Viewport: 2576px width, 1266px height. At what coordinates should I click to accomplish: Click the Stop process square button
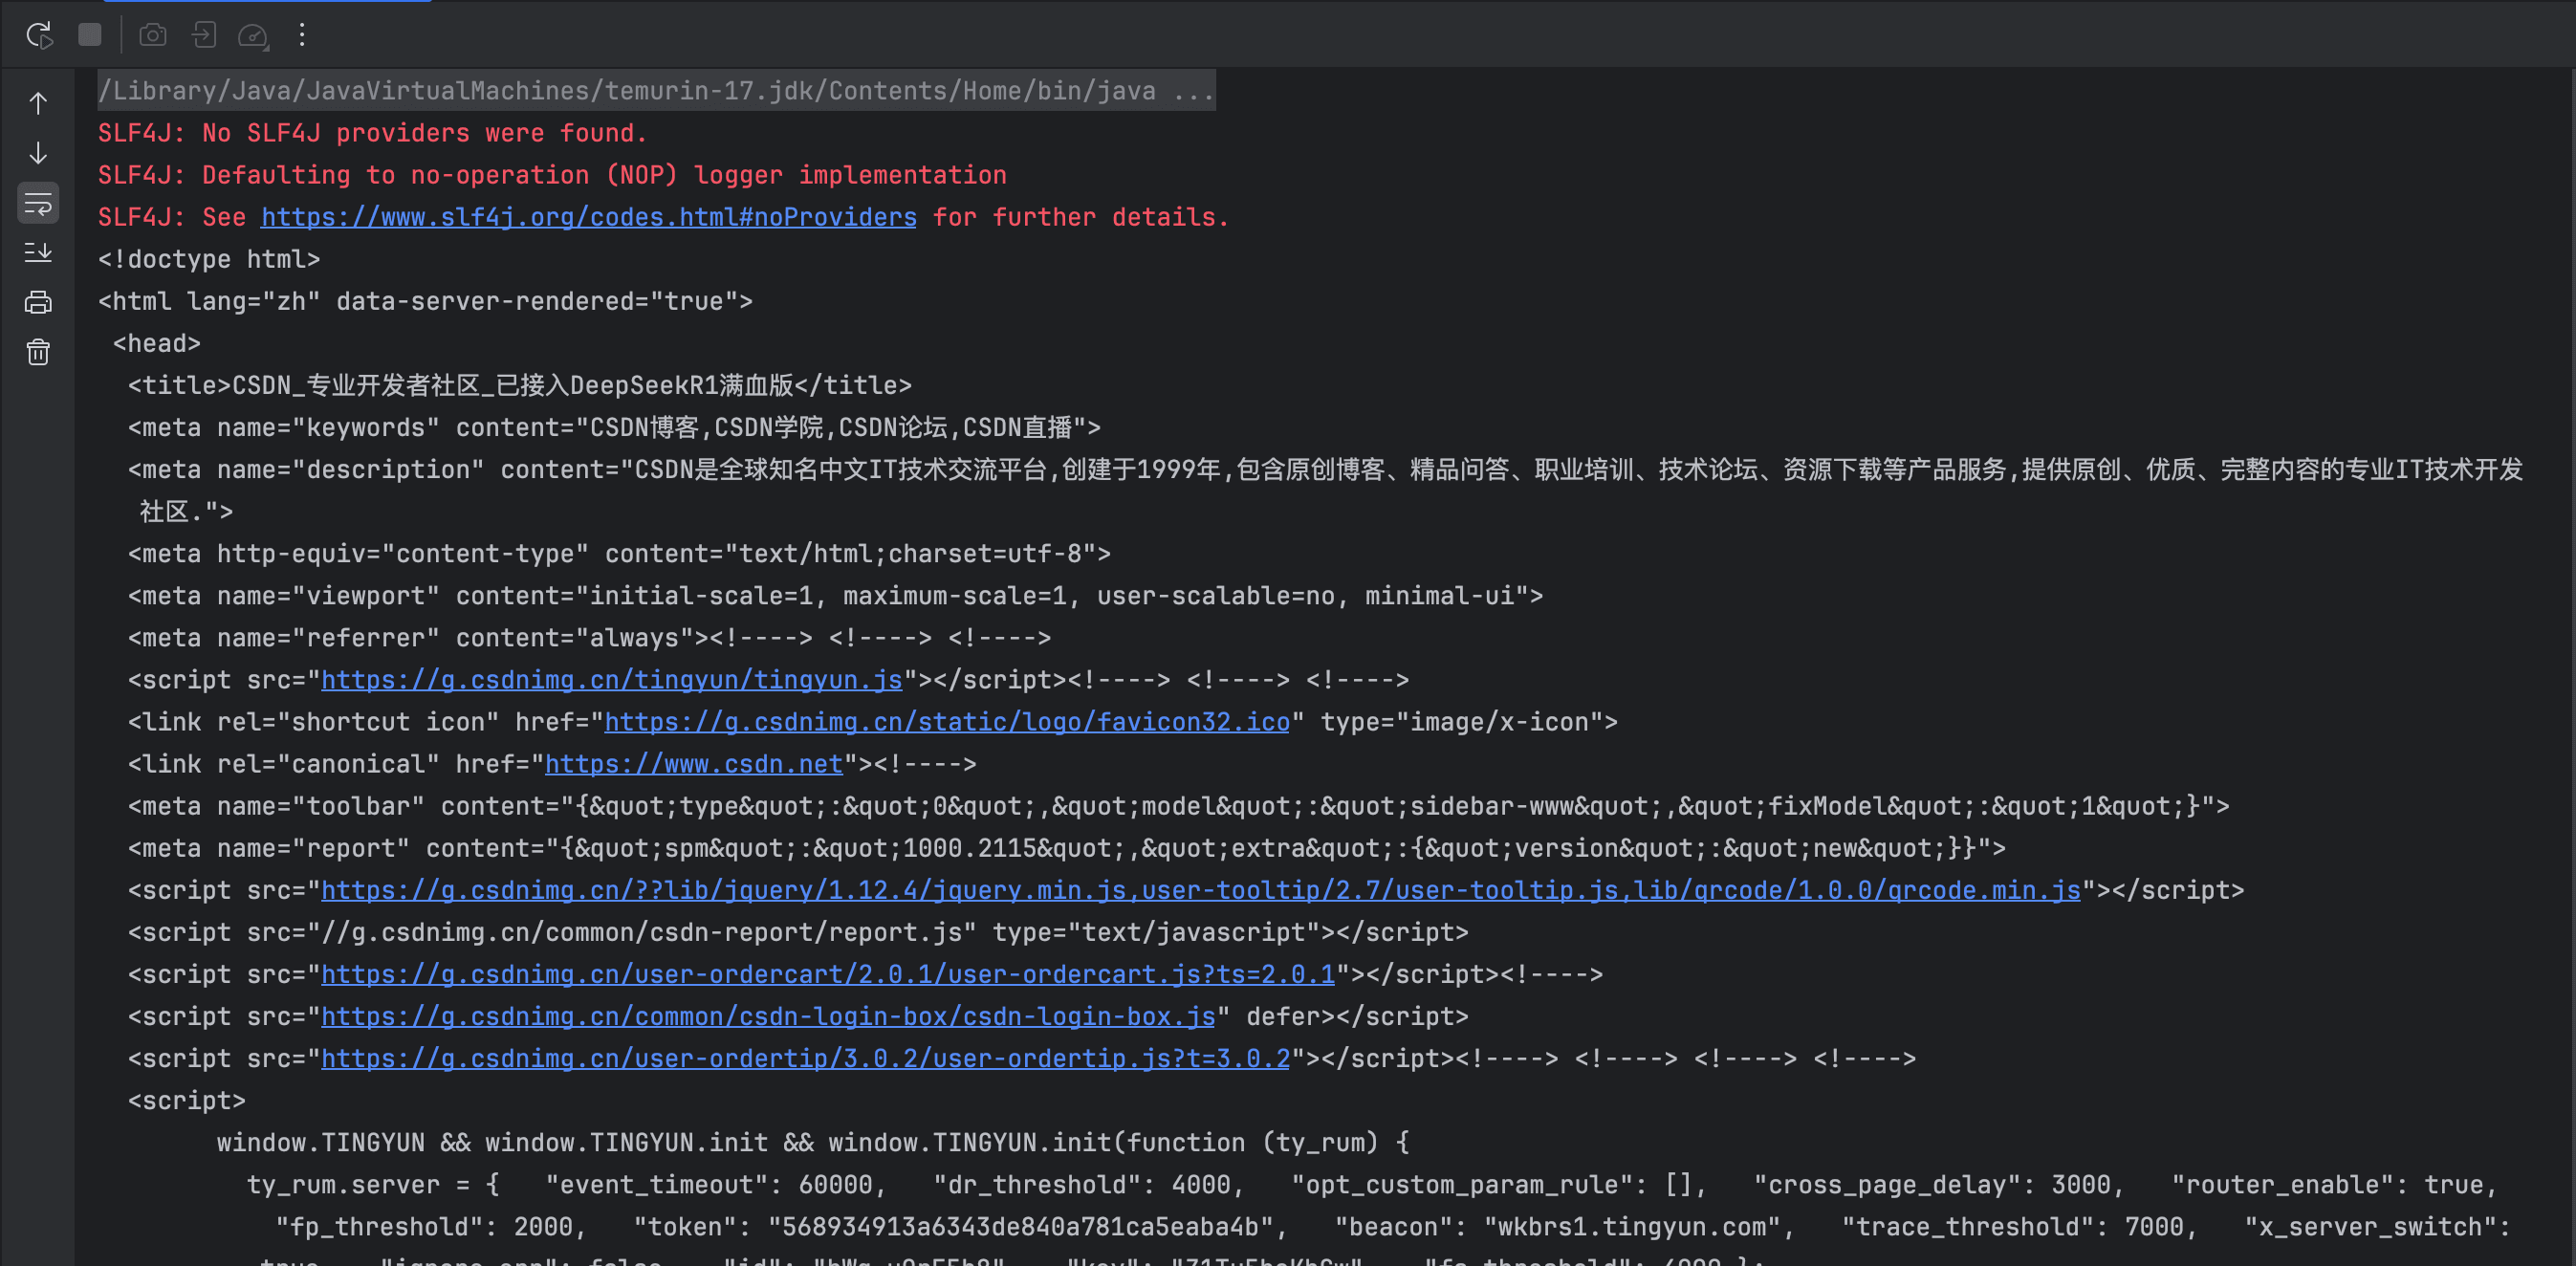point(90,35)
